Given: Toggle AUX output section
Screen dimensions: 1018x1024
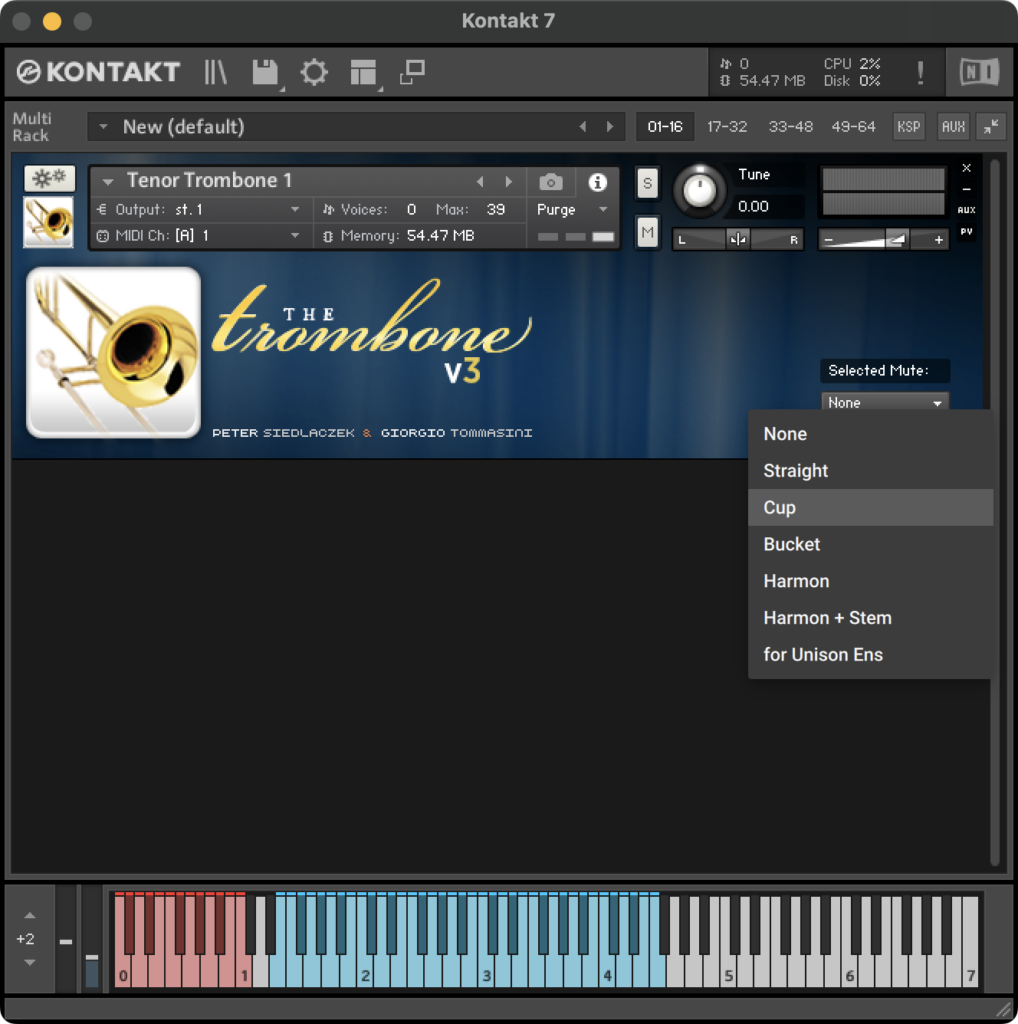Looking at the screenshot, I should pos(953,126).
